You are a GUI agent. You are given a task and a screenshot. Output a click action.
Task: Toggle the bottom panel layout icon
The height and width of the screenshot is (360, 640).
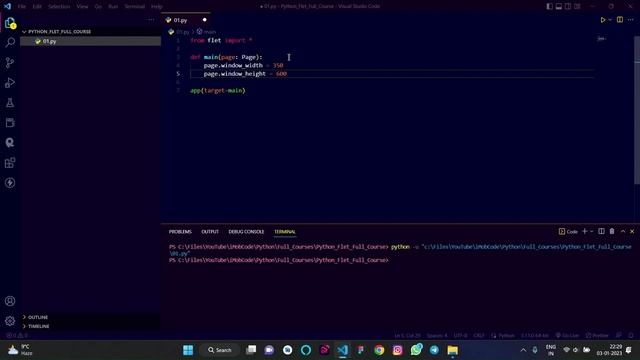click(559, 6)
